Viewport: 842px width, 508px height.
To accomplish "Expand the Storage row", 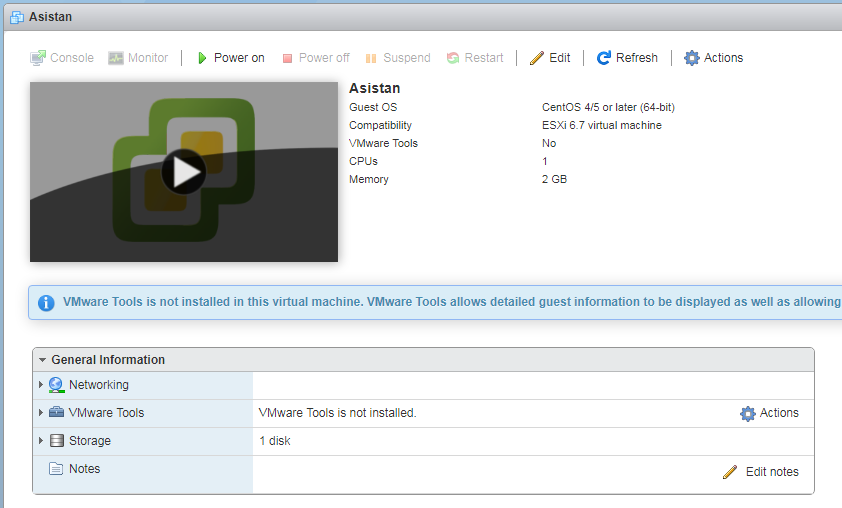I will 41,441.
